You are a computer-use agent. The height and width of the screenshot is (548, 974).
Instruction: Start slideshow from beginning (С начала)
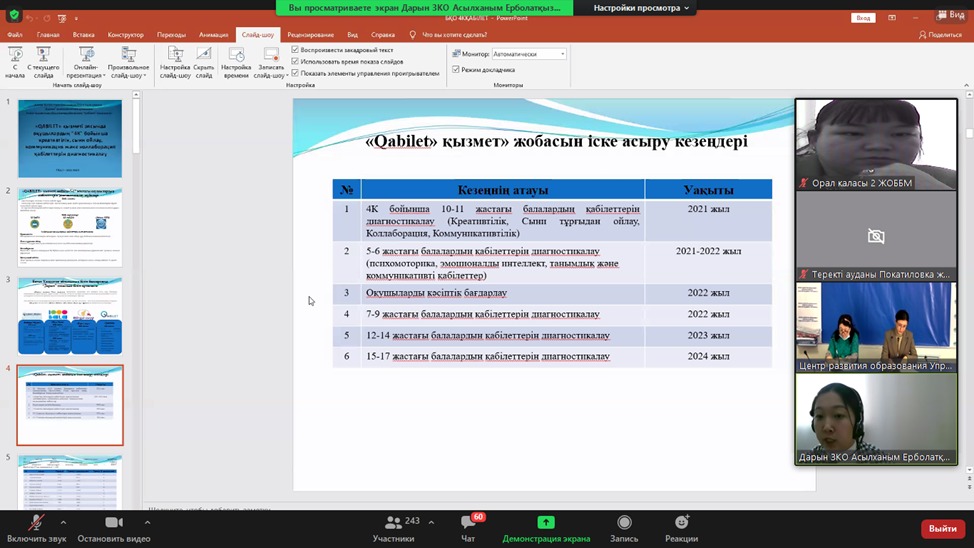tap(15, 62)
